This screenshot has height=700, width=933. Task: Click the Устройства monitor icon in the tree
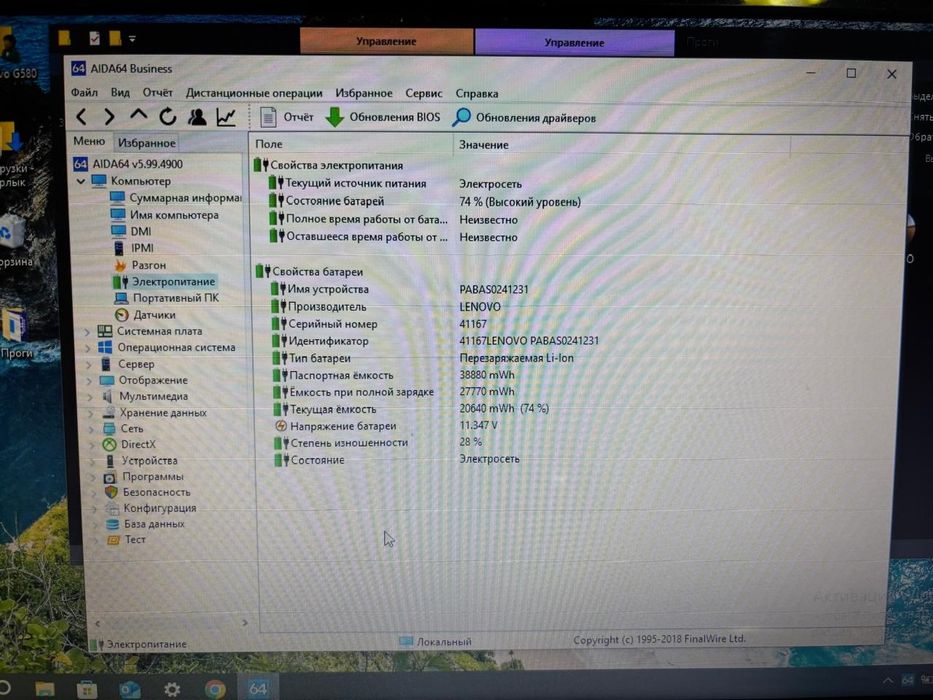[x=109, y=461]
